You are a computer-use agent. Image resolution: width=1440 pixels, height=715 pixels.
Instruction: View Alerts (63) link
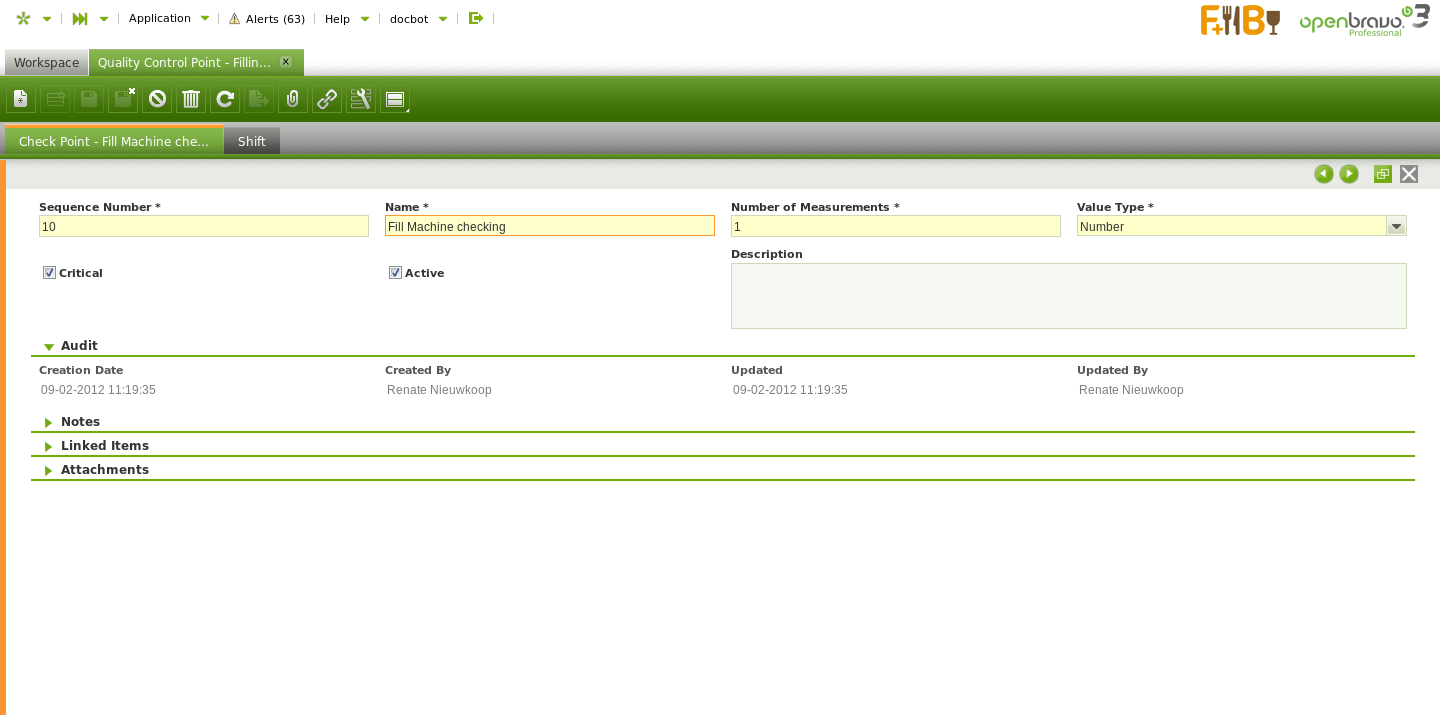pos(267,19)
